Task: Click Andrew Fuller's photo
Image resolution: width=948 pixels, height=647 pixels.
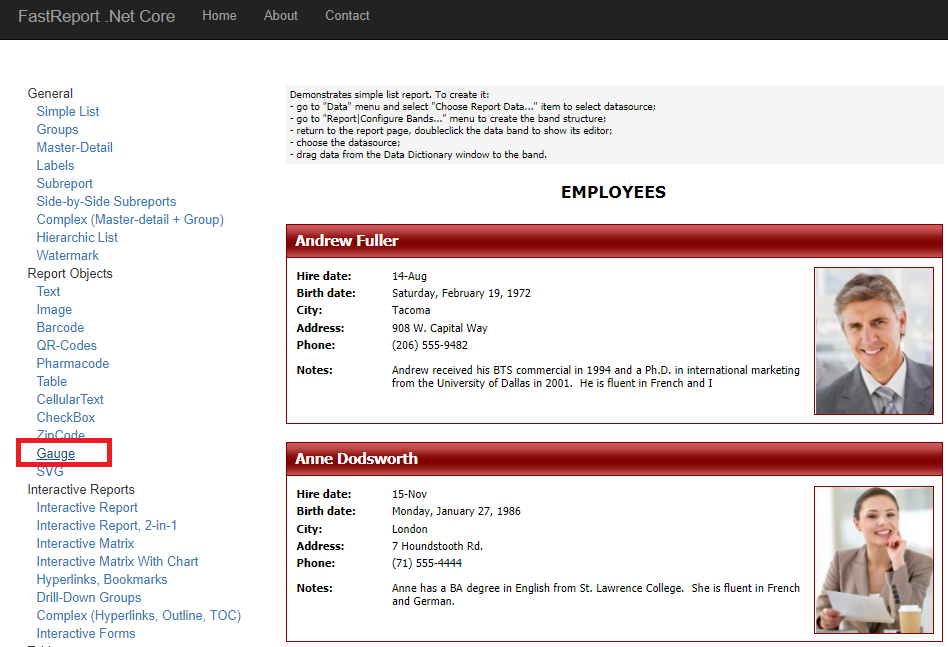Action: (874, 341)
